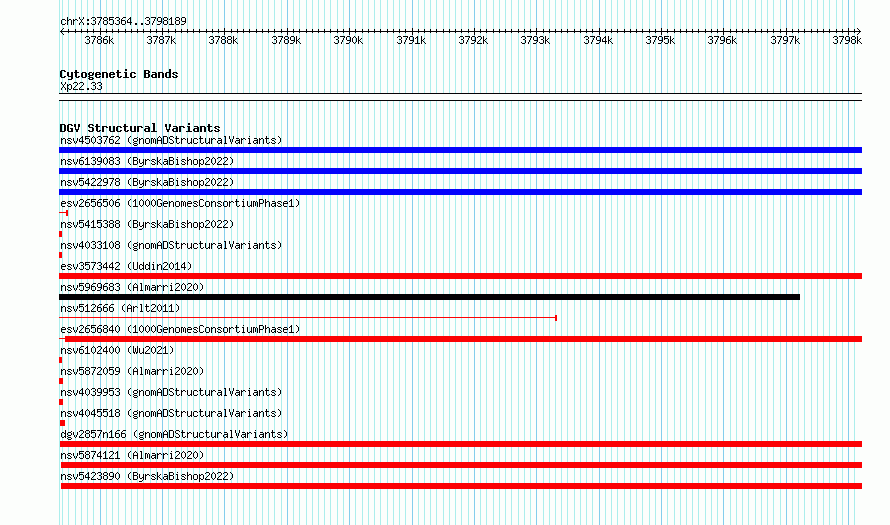The height and width of the screenshot is (525, 890).
Task: Click the blue bar under nsv6139083
Action: pos(460,171)
